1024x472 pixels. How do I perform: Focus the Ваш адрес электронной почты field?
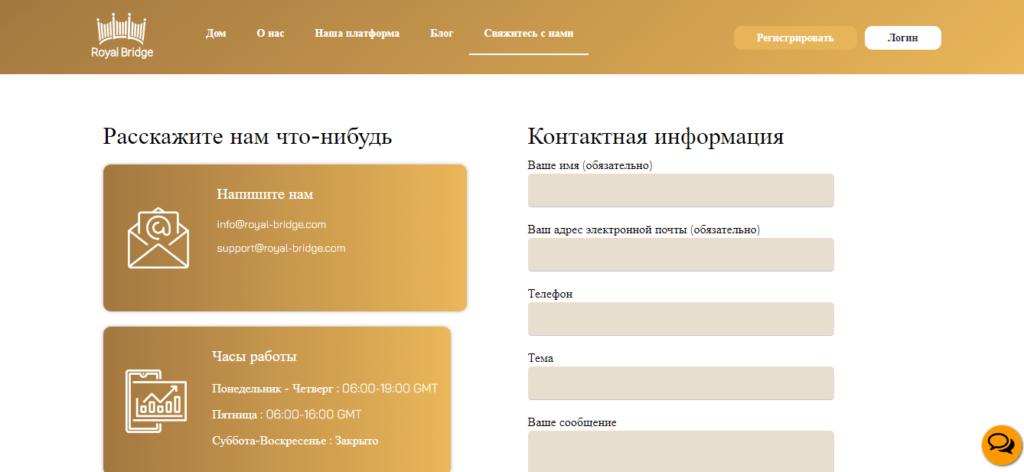click(680, 255)
